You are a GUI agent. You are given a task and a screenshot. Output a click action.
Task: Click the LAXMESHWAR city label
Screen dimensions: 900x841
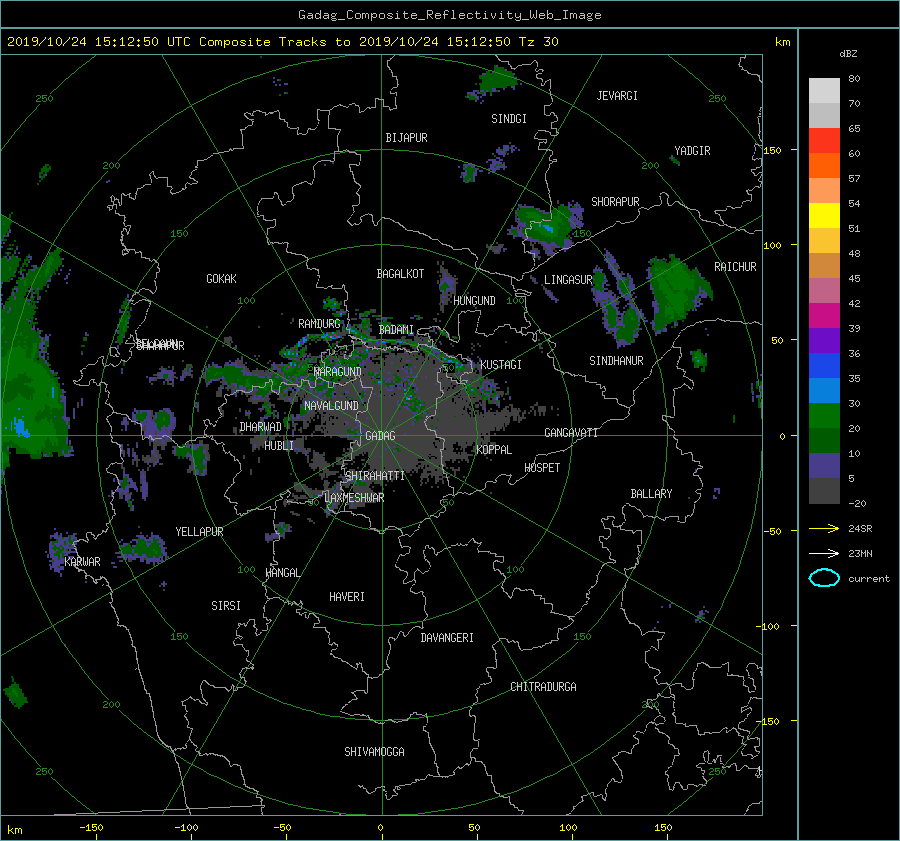point(354,498)
